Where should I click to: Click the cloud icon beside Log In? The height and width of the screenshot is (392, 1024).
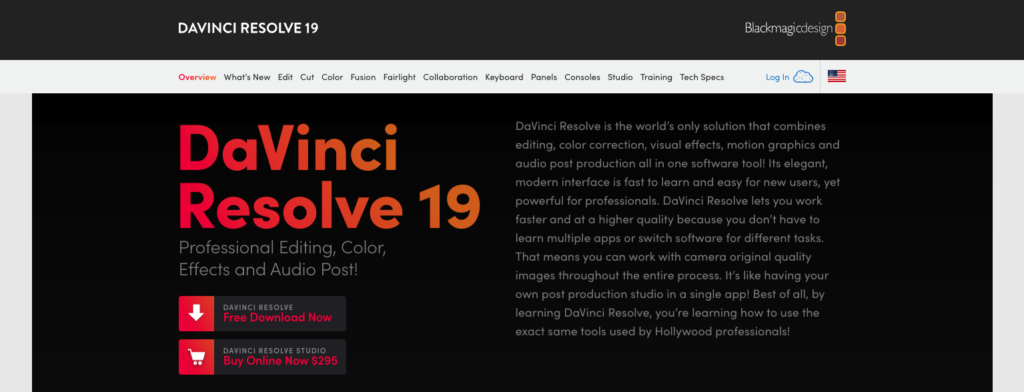click(803, 77)
